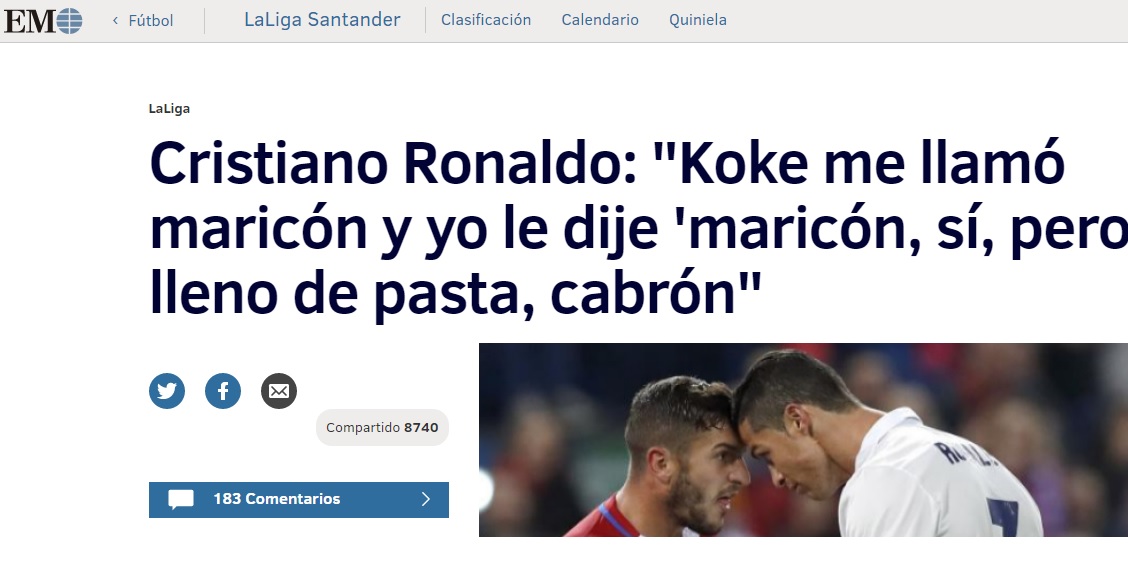Send the article via email icon
Viewport: 1128px width, 568px height.
pos(279,391)
